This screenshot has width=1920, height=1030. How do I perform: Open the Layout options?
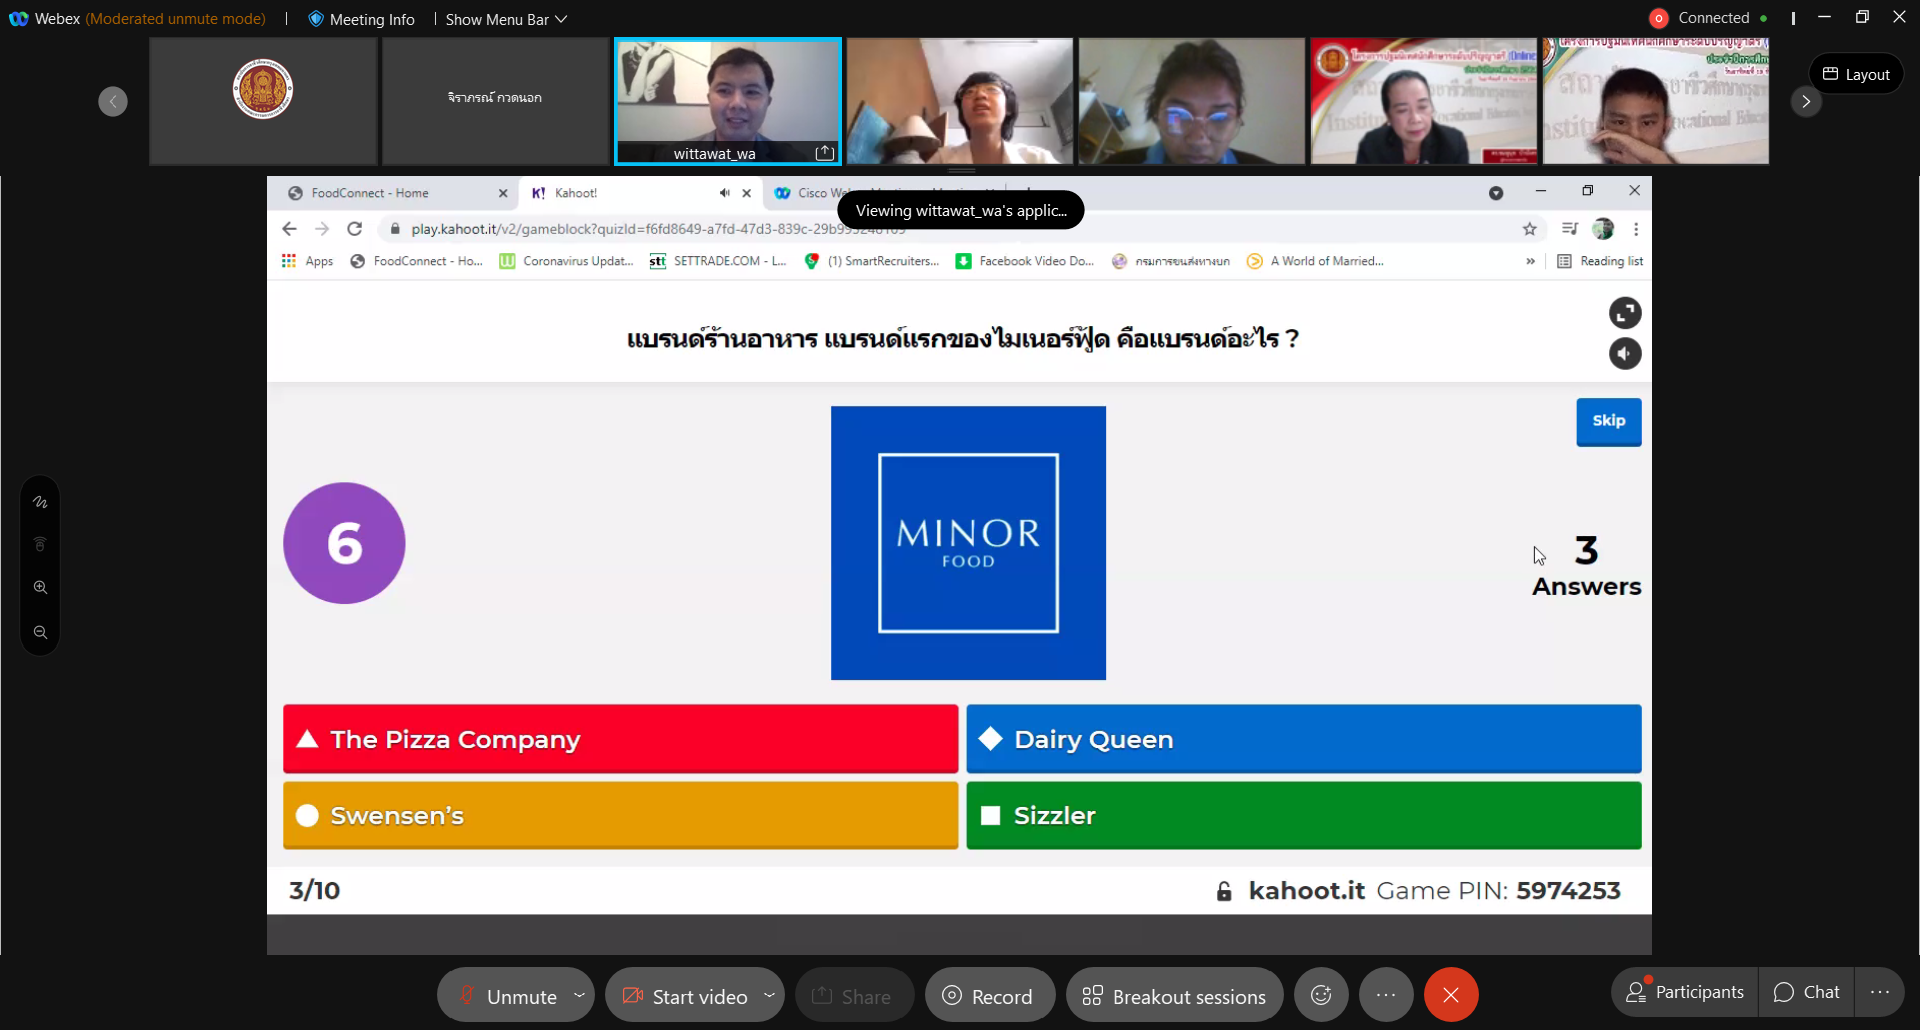1856,74
